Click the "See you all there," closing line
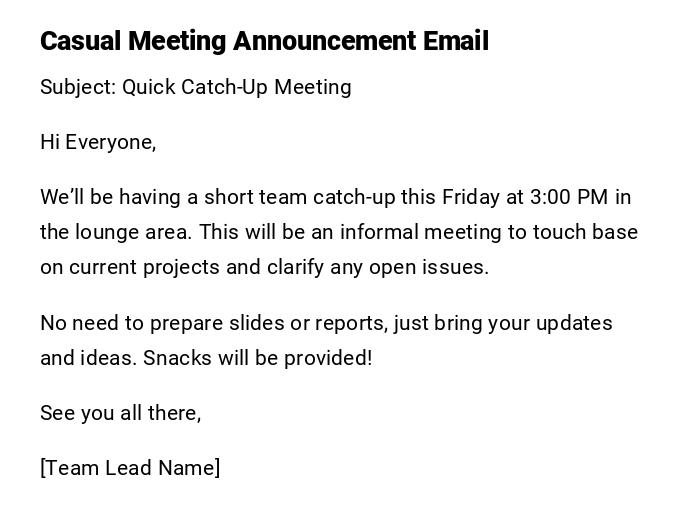 pyautogui.click(x=120, y=413)
